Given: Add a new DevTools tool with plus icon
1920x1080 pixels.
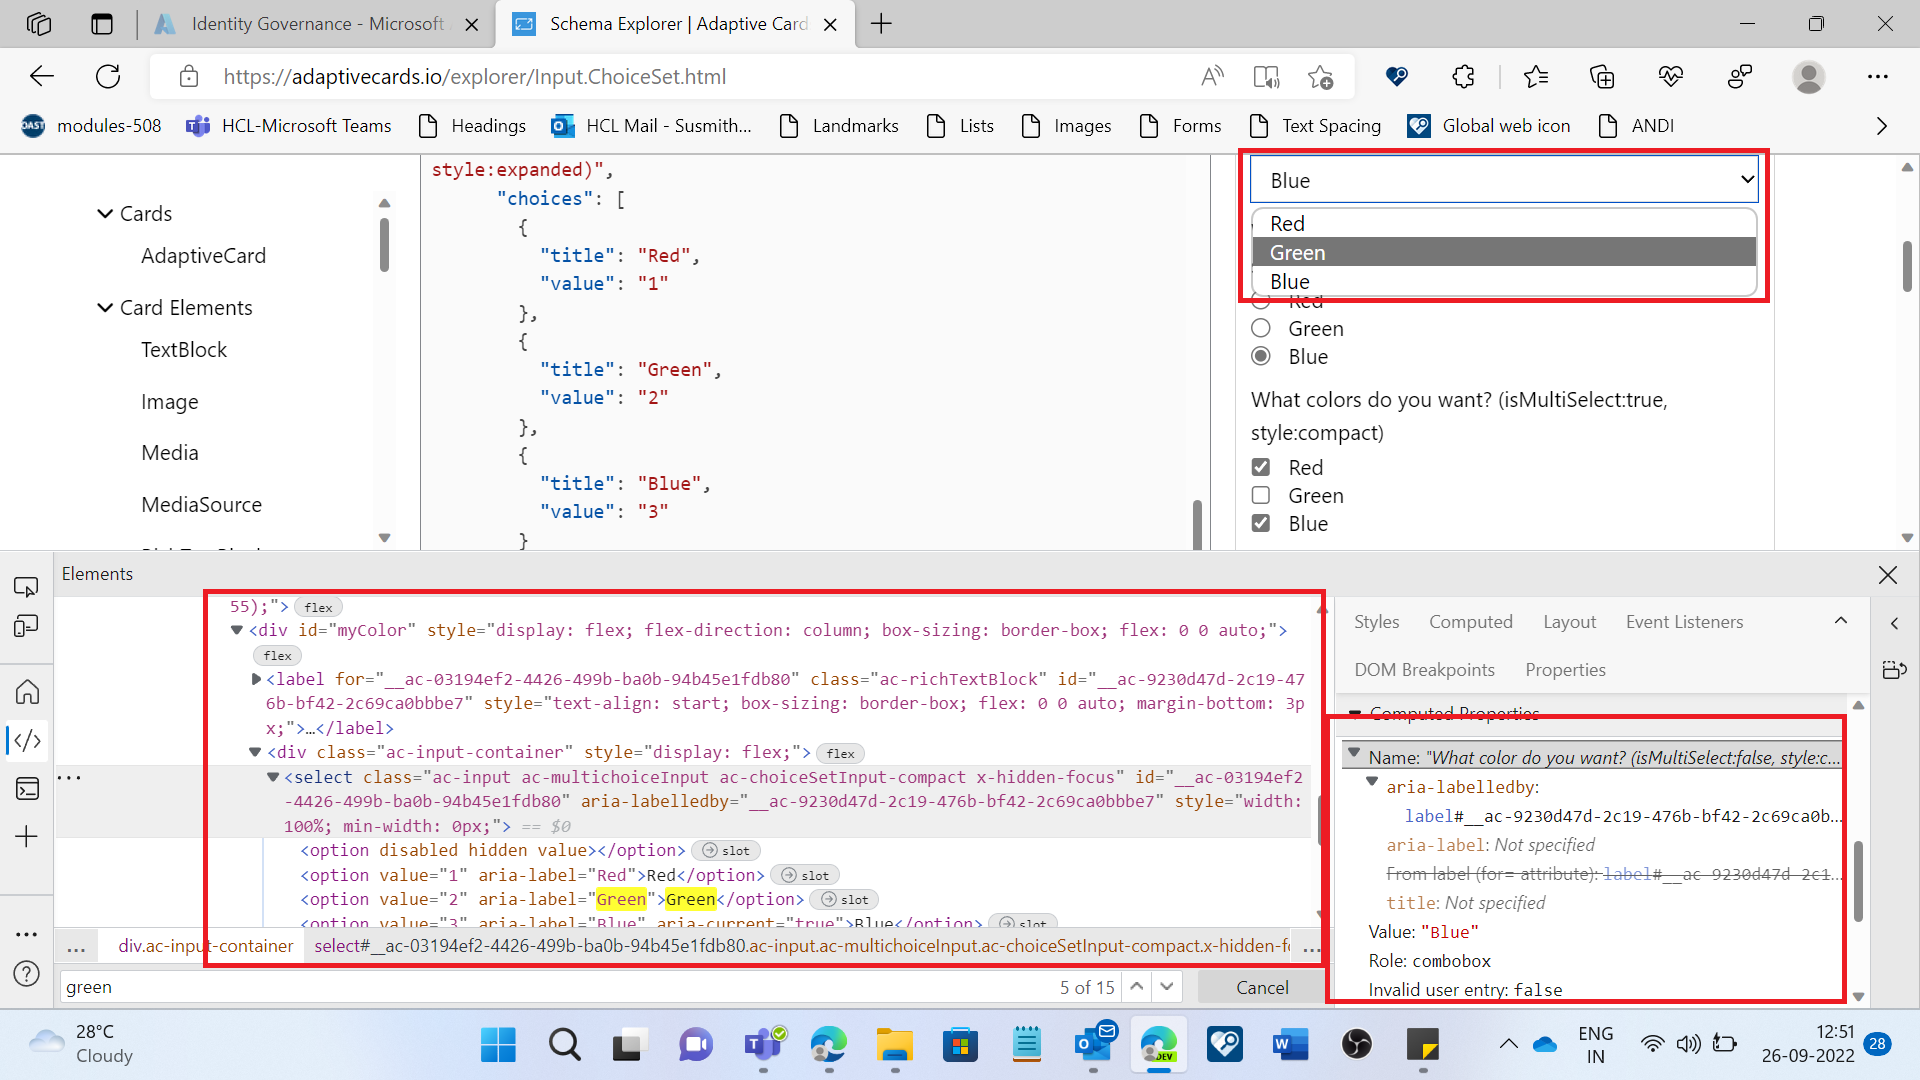Looking at the screenshot, I should click(x=27, y=837).
